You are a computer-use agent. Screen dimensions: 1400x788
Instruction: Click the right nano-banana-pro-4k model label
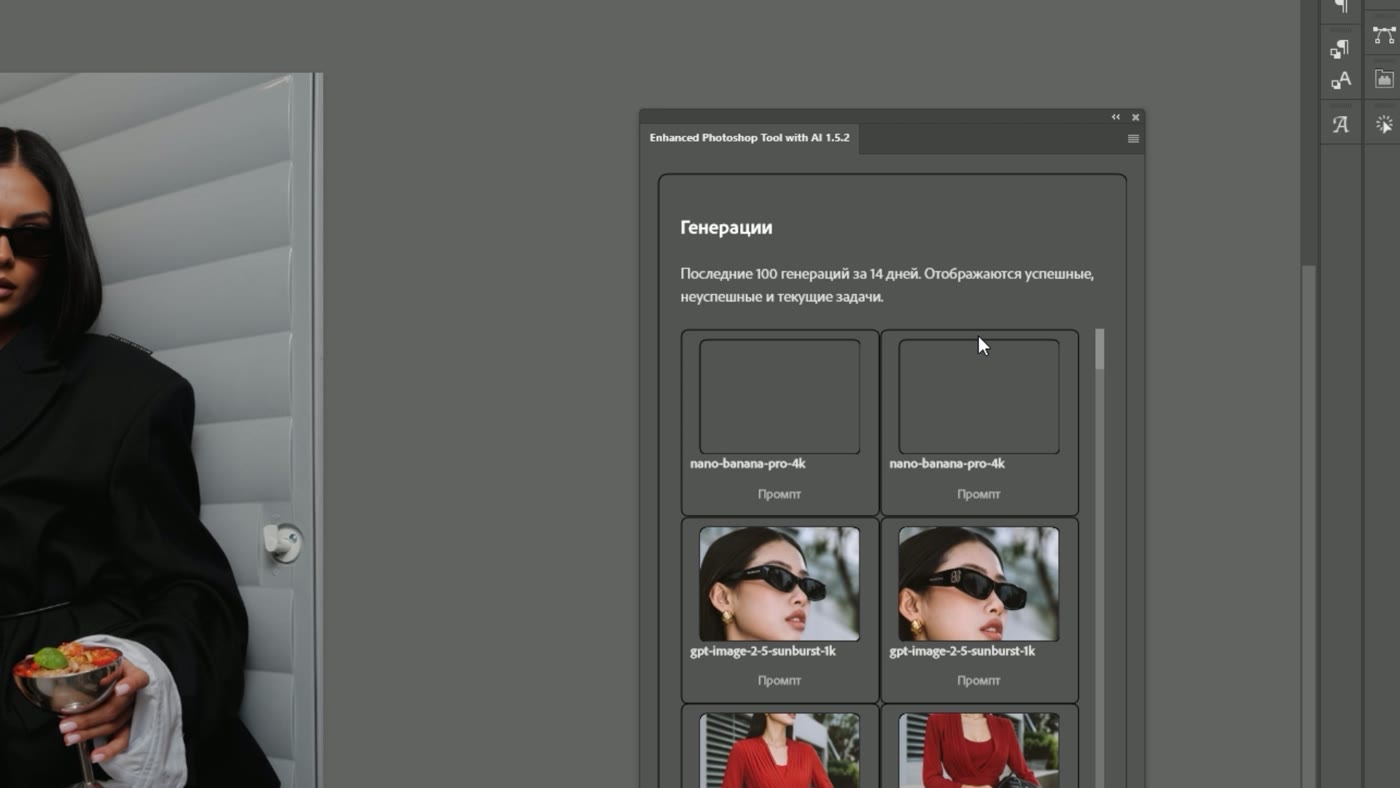click(x=947, y=464)
